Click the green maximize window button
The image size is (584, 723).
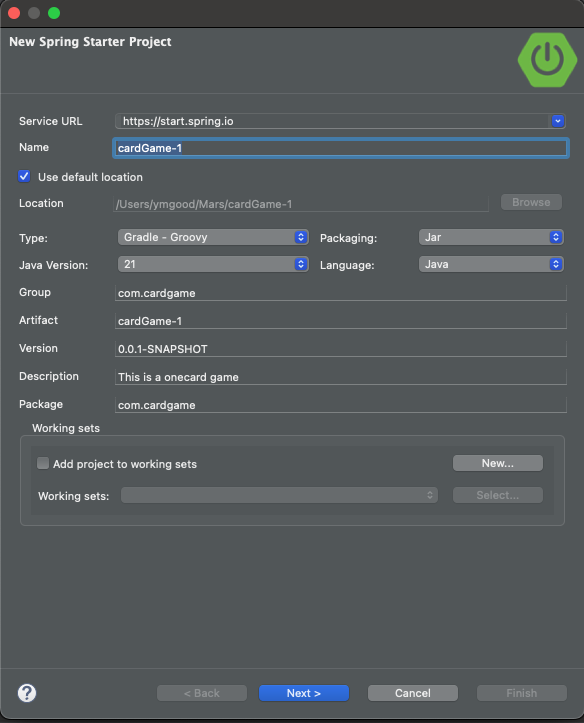54,13
